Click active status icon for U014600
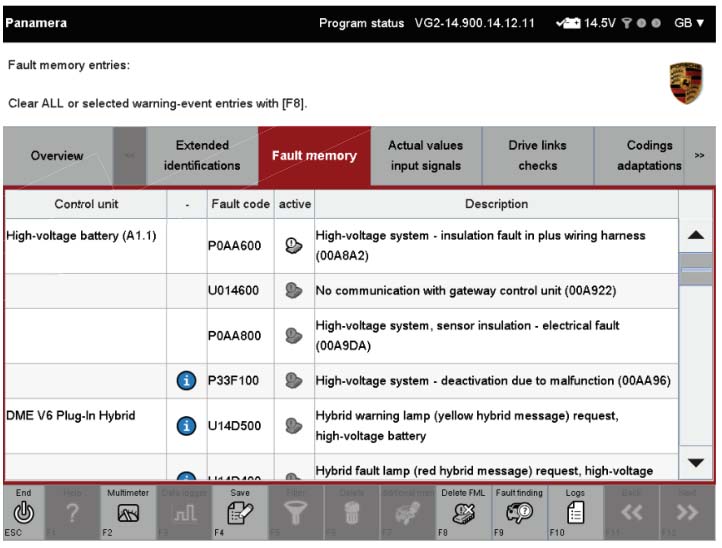722x548 pixels. 293,291
